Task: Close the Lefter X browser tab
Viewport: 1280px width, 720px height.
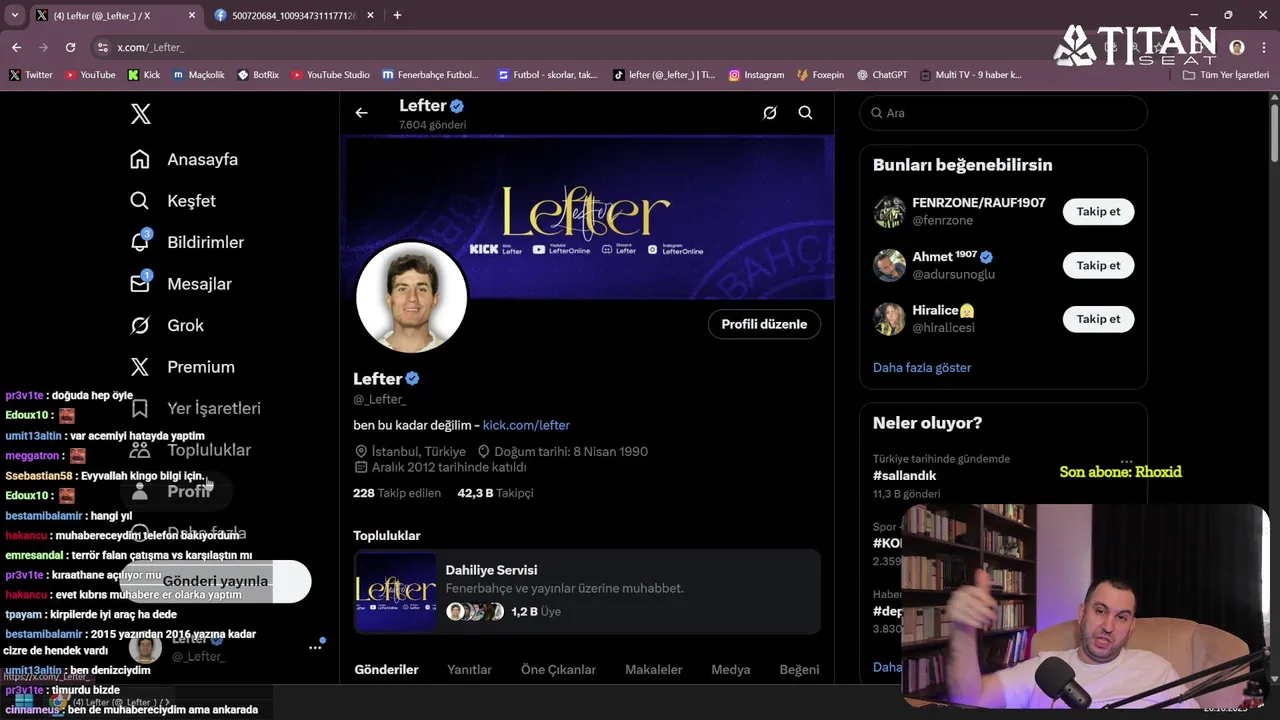Action: point(191,15)
